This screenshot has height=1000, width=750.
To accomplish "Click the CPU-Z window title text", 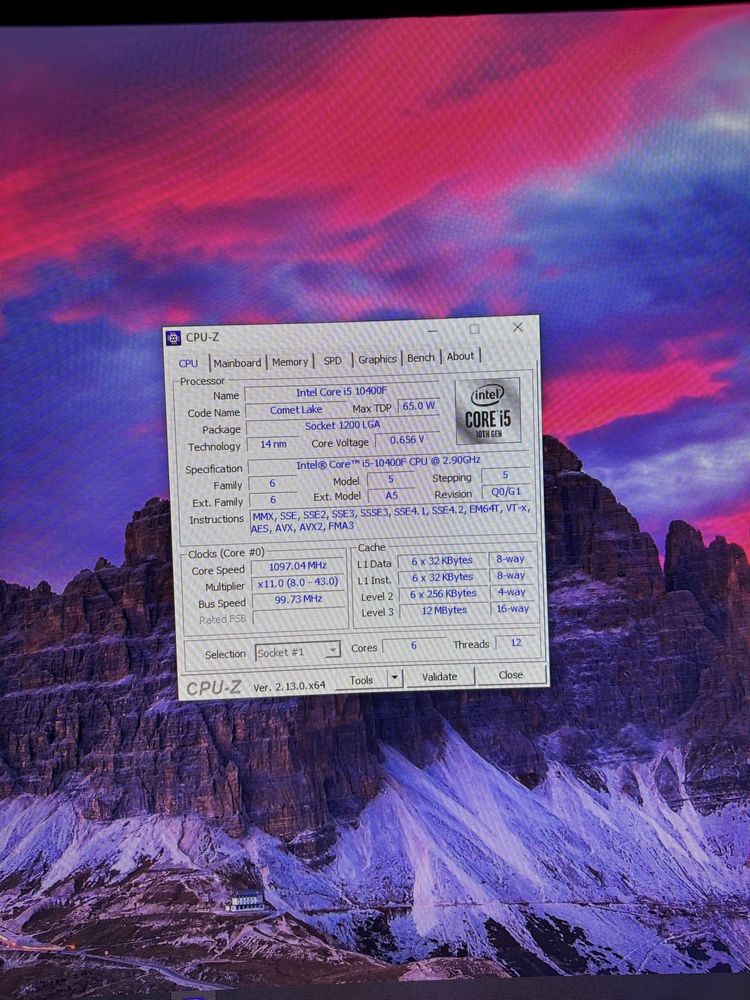I will 202,337.
